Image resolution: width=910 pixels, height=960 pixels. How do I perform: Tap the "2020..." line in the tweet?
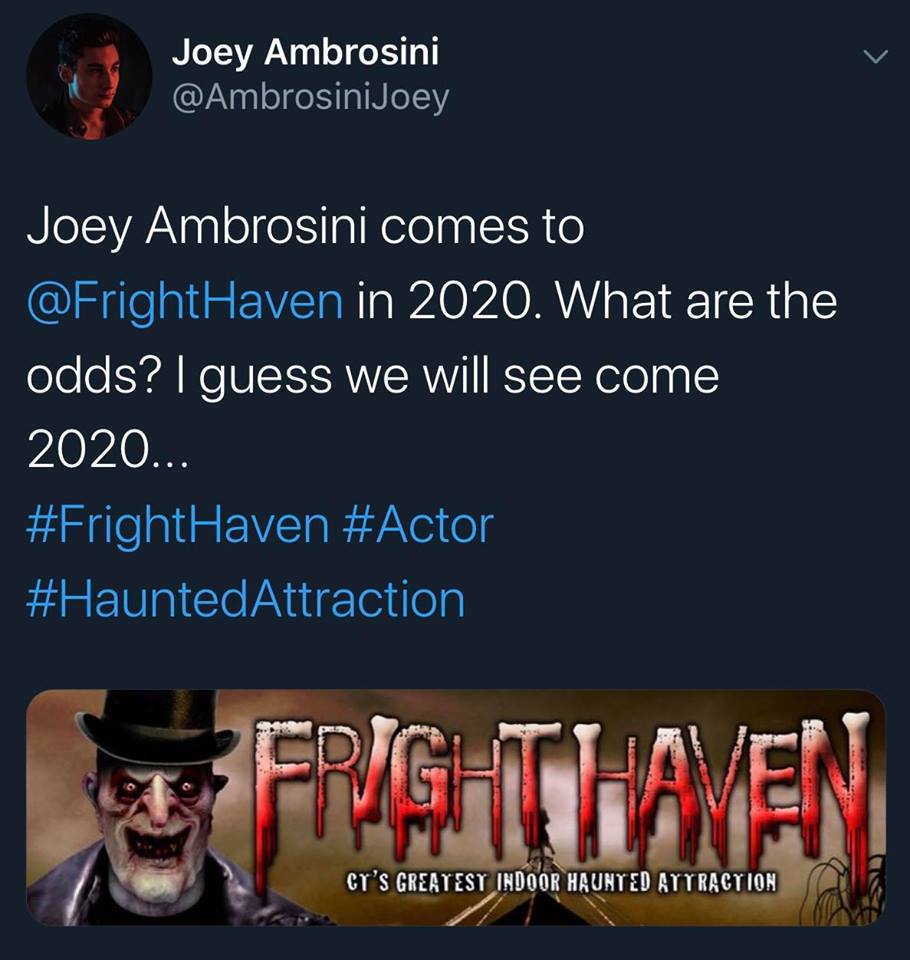click(106, 451)
